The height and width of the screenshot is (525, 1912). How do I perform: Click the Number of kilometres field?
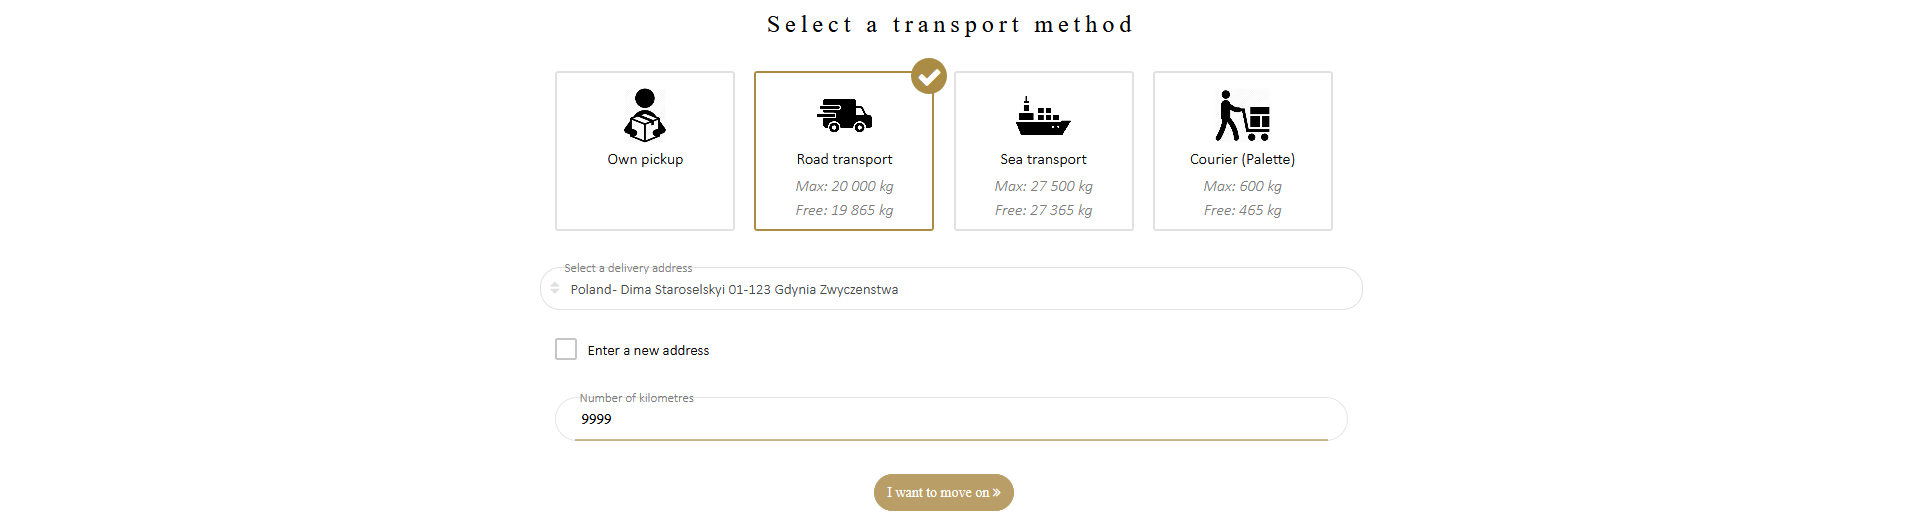point(951,418)
